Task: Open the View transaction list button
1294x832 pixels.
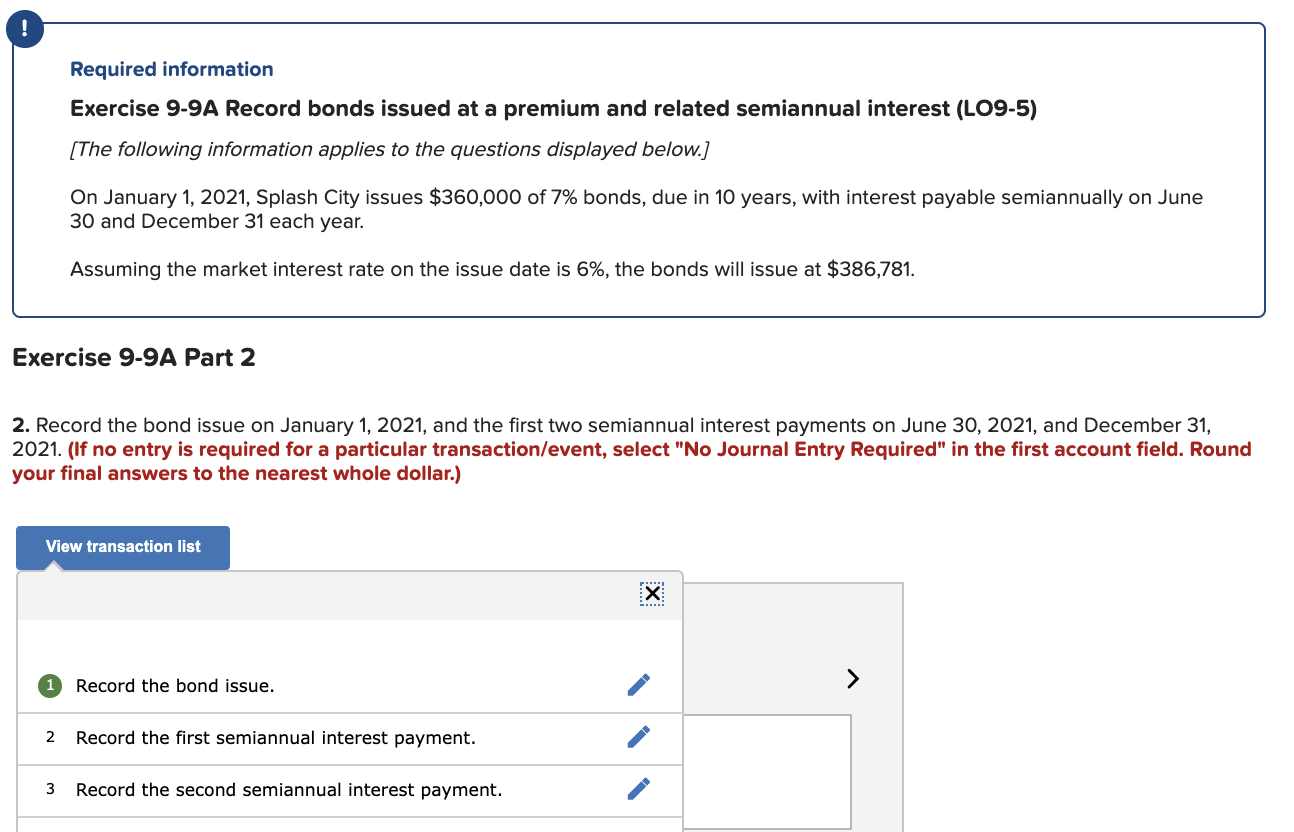Action: coord(122,547)
